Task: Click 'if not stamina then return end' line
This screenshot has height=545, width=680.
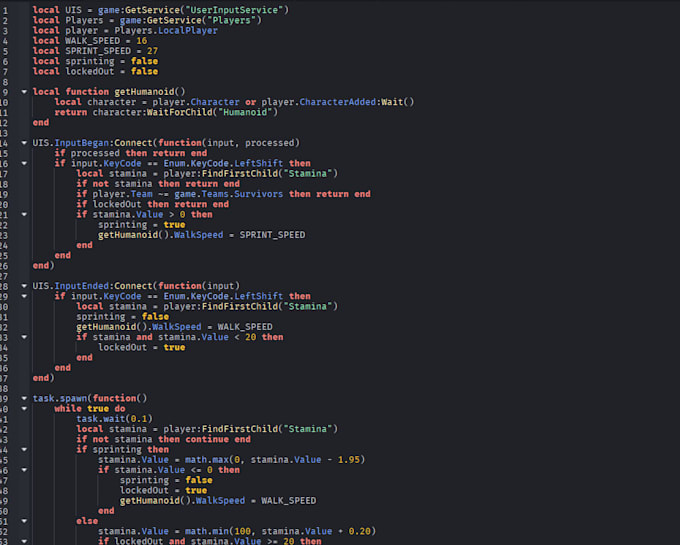Action: (x=158, y=184)
